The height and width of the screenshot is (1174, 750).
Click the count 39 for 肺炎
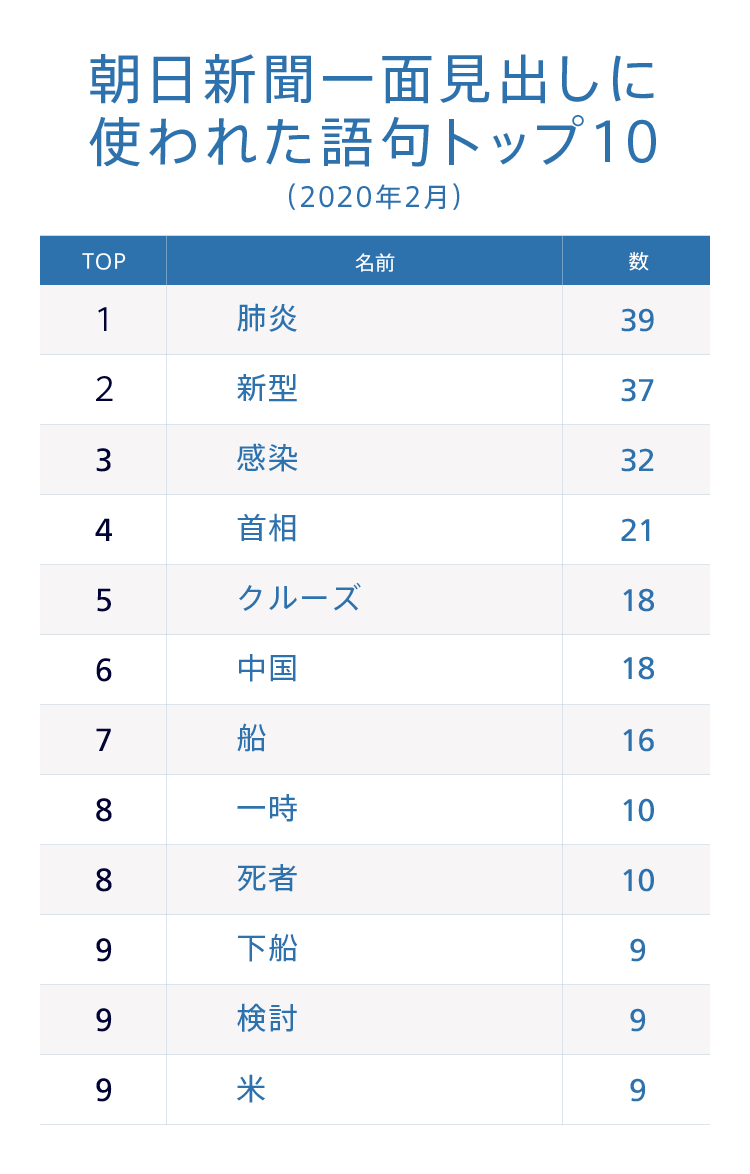point(637,320)
